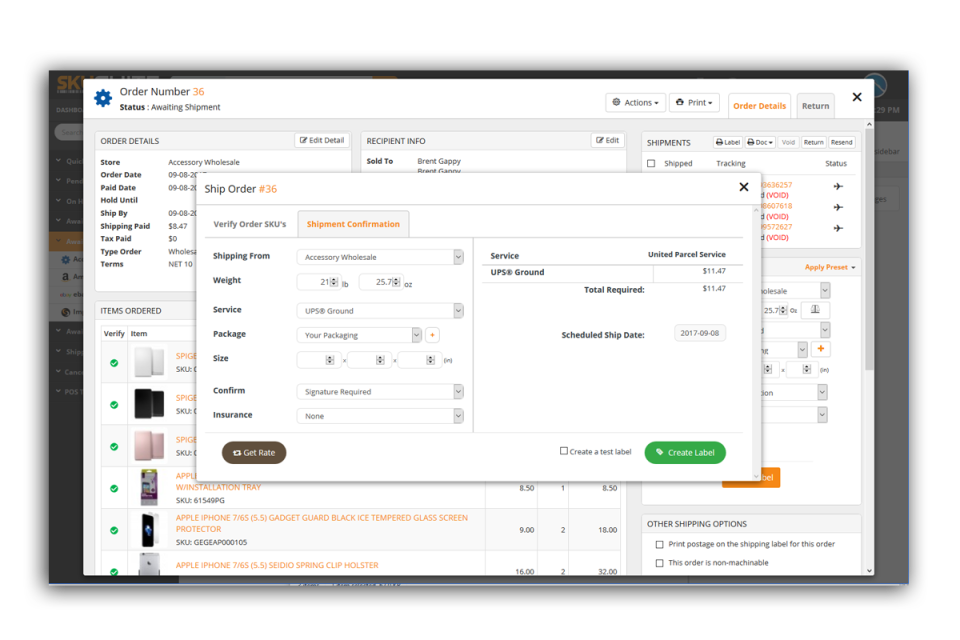Open the Service dropdown showing UPS® Ground
Screen dimensions: 960x640
click(x=380, y=310)
